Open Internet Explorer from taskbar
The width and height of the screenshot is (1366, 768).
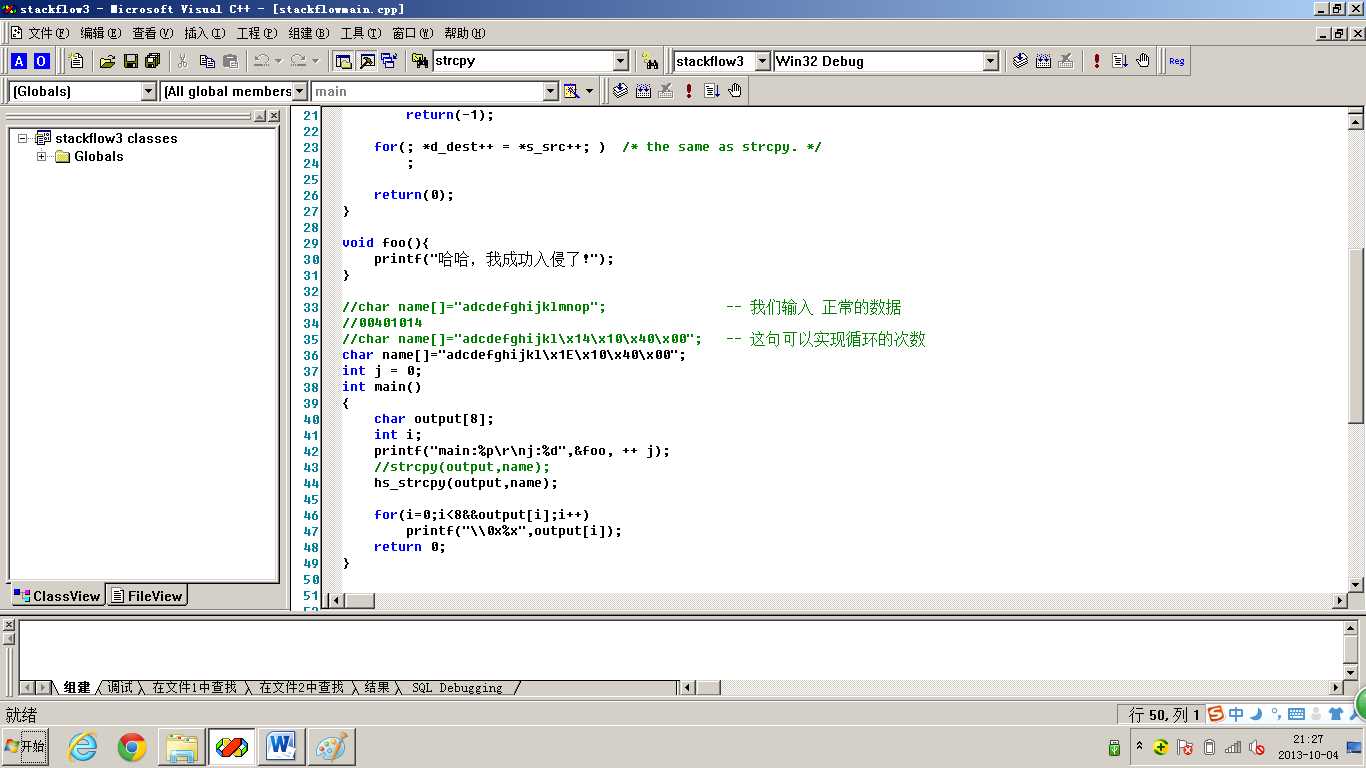(x=82, y=747)
